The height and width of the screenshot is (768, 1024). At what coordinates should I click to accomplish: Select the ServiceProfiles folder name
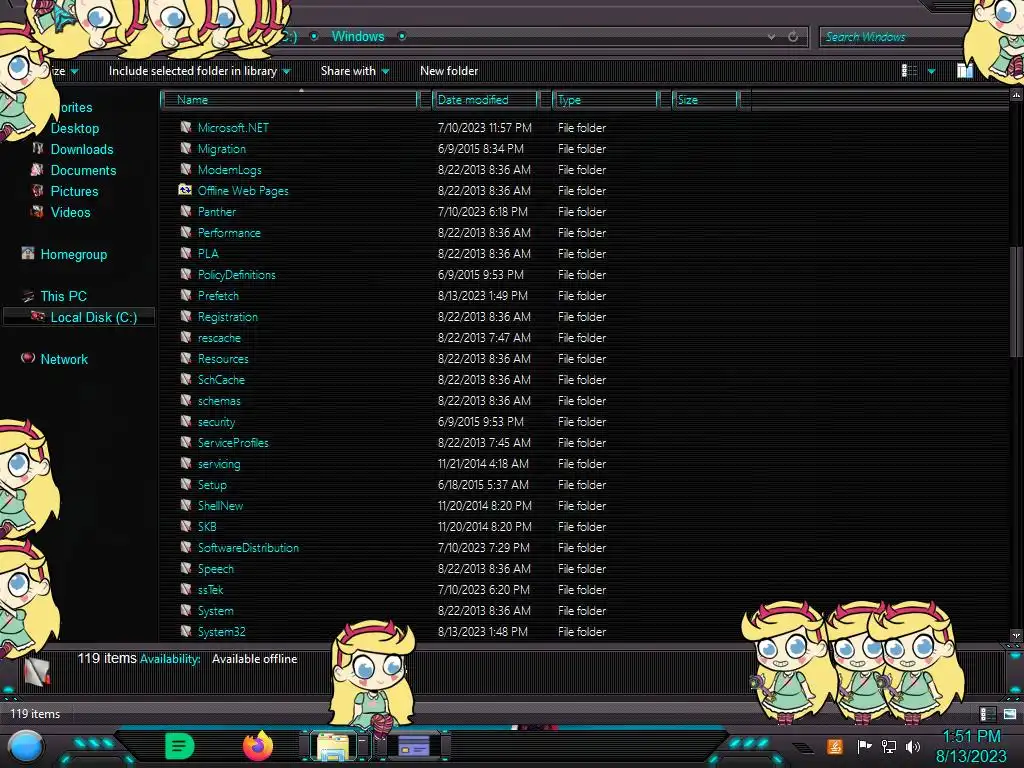232,442
